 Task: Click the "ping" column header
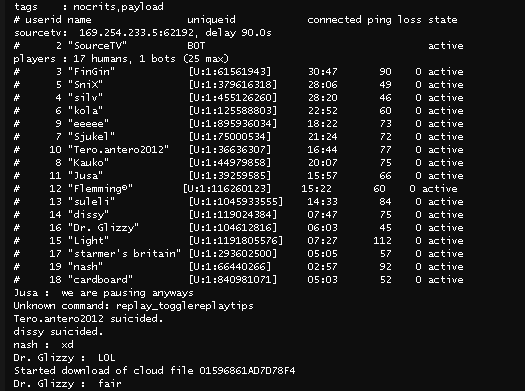tap(379, 20)
